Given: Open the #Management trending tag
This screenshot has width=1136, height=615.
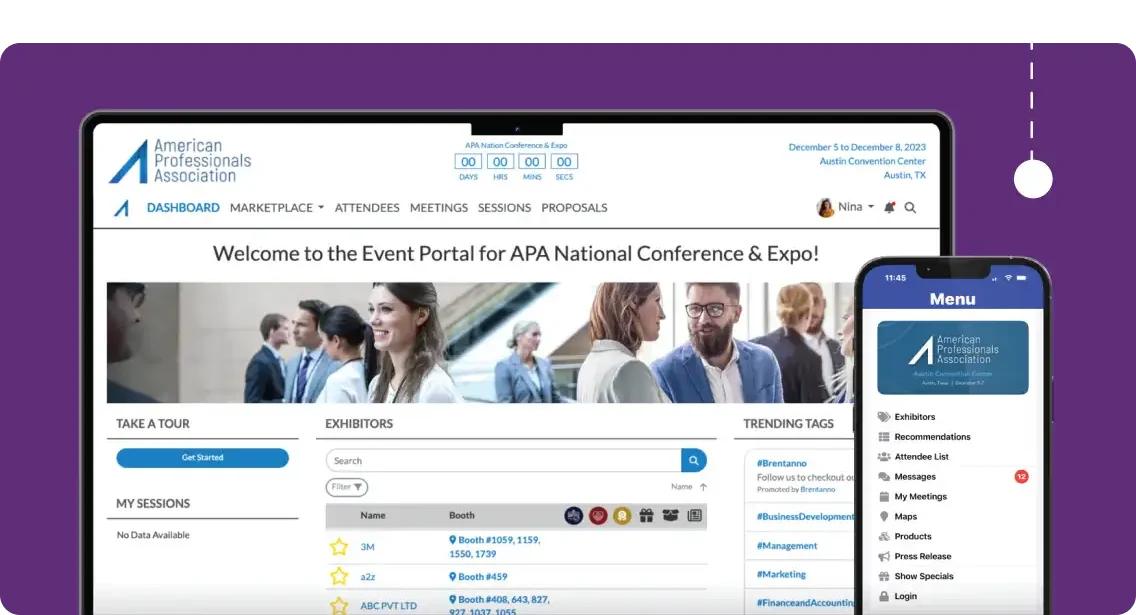Looking at the screenshot, I should [x=787, y=546].
